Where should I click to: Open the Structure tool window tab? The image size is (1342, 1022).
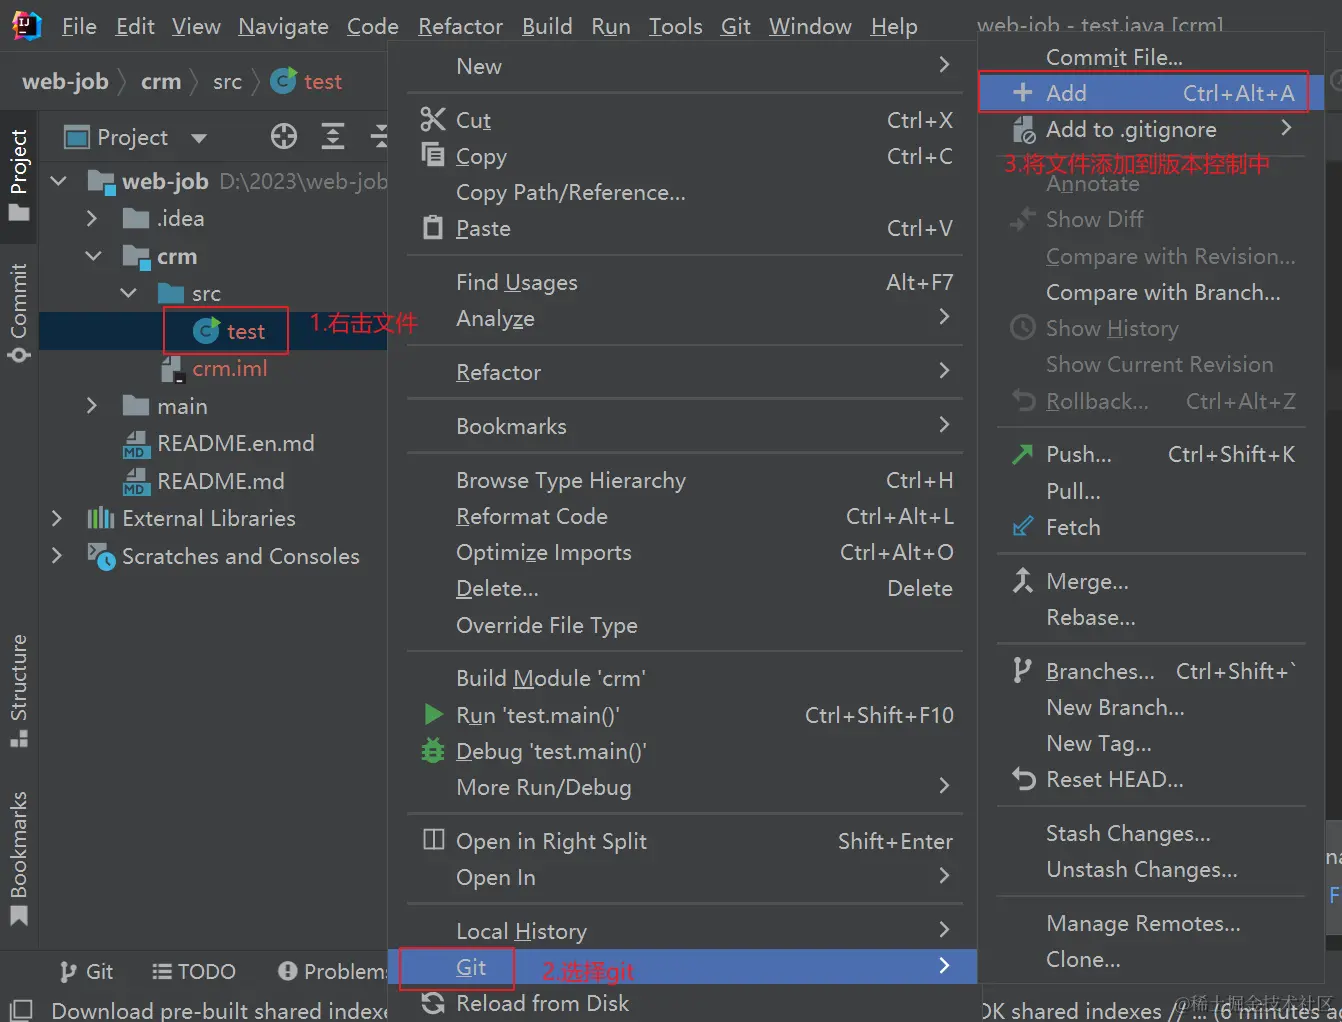click(x=19, y=690)
